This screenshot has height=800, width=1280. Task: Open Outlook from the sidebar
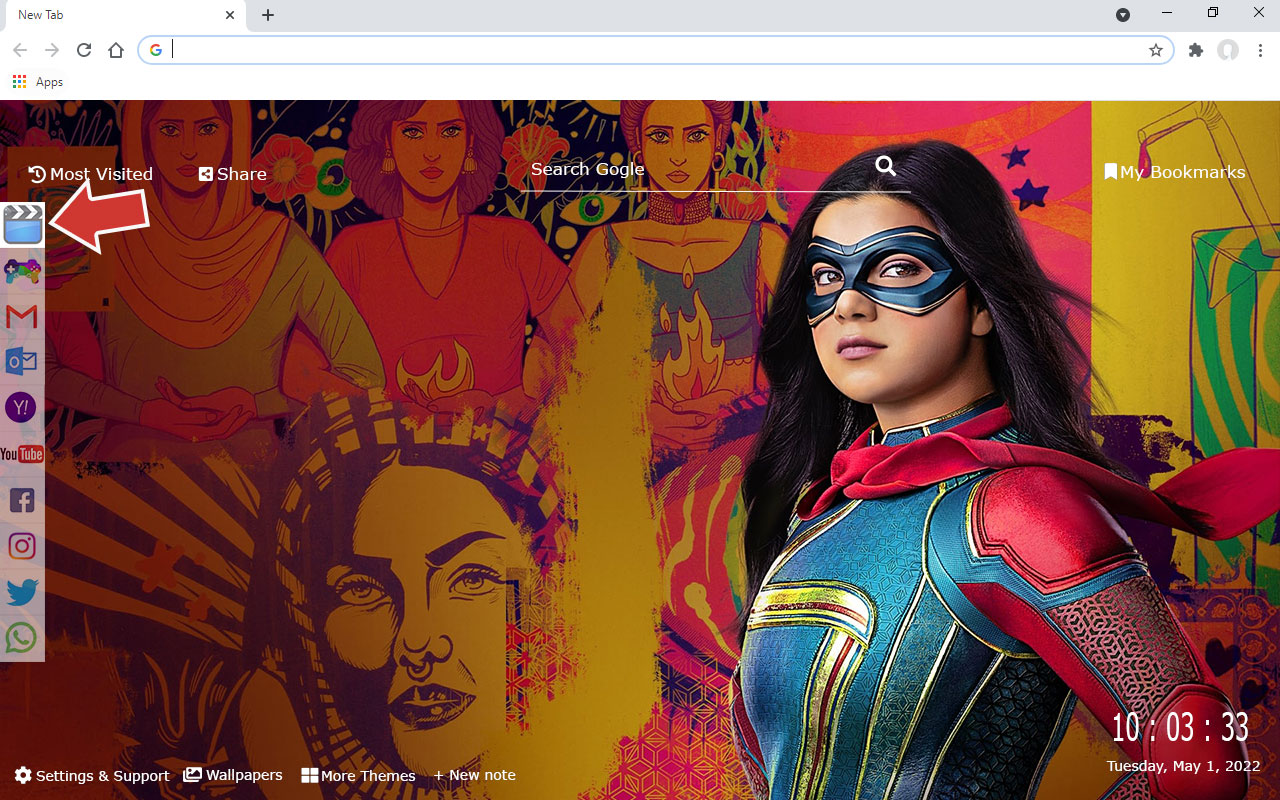point(22,362)
